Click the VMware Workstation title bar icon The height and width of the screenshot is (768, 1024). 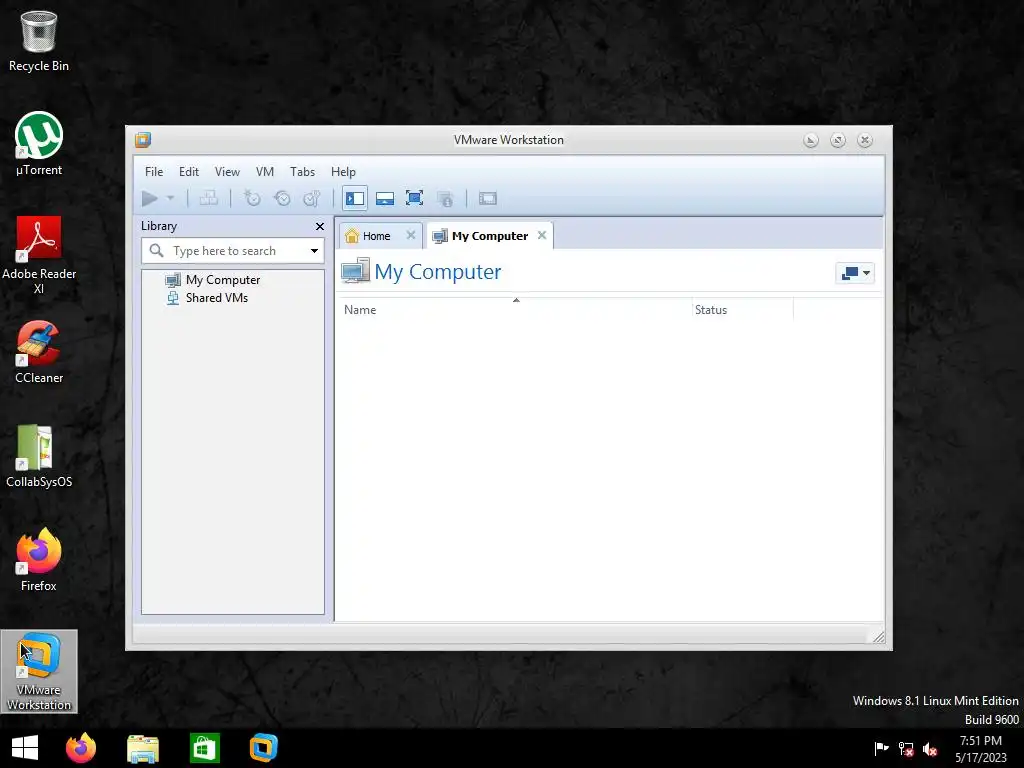(x=143, y=140)
